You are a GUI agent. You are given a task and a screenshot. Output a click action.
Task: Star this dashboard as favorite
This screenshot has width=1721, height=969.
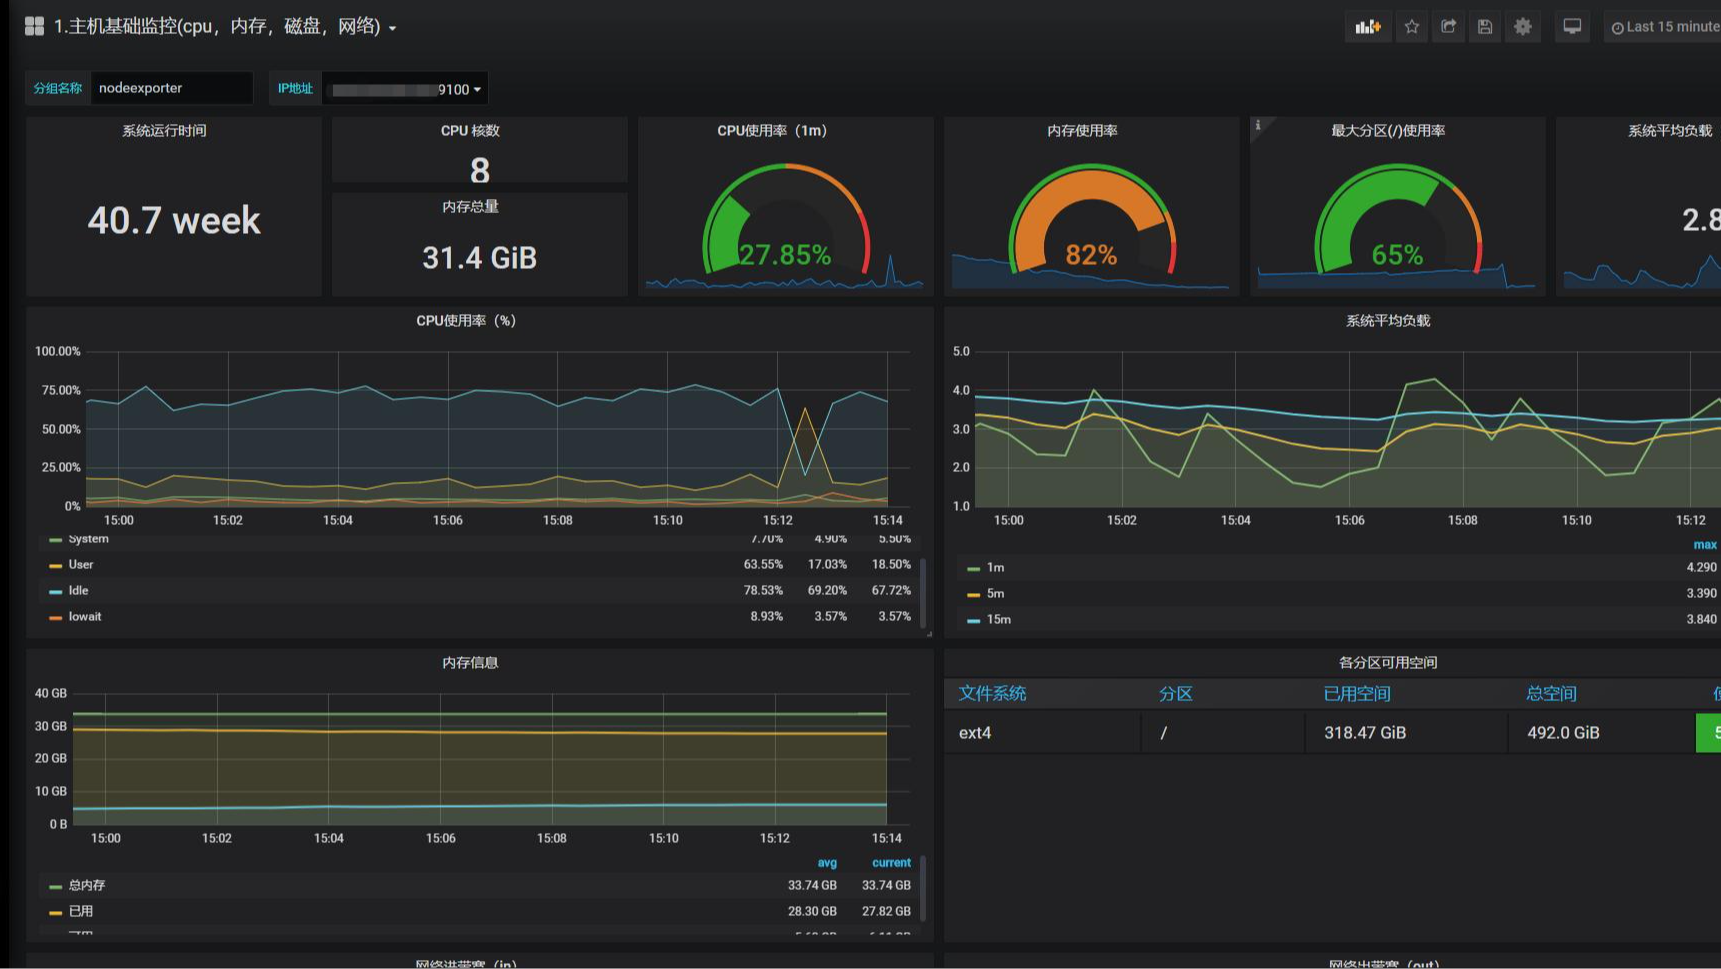coord(1411,26)
